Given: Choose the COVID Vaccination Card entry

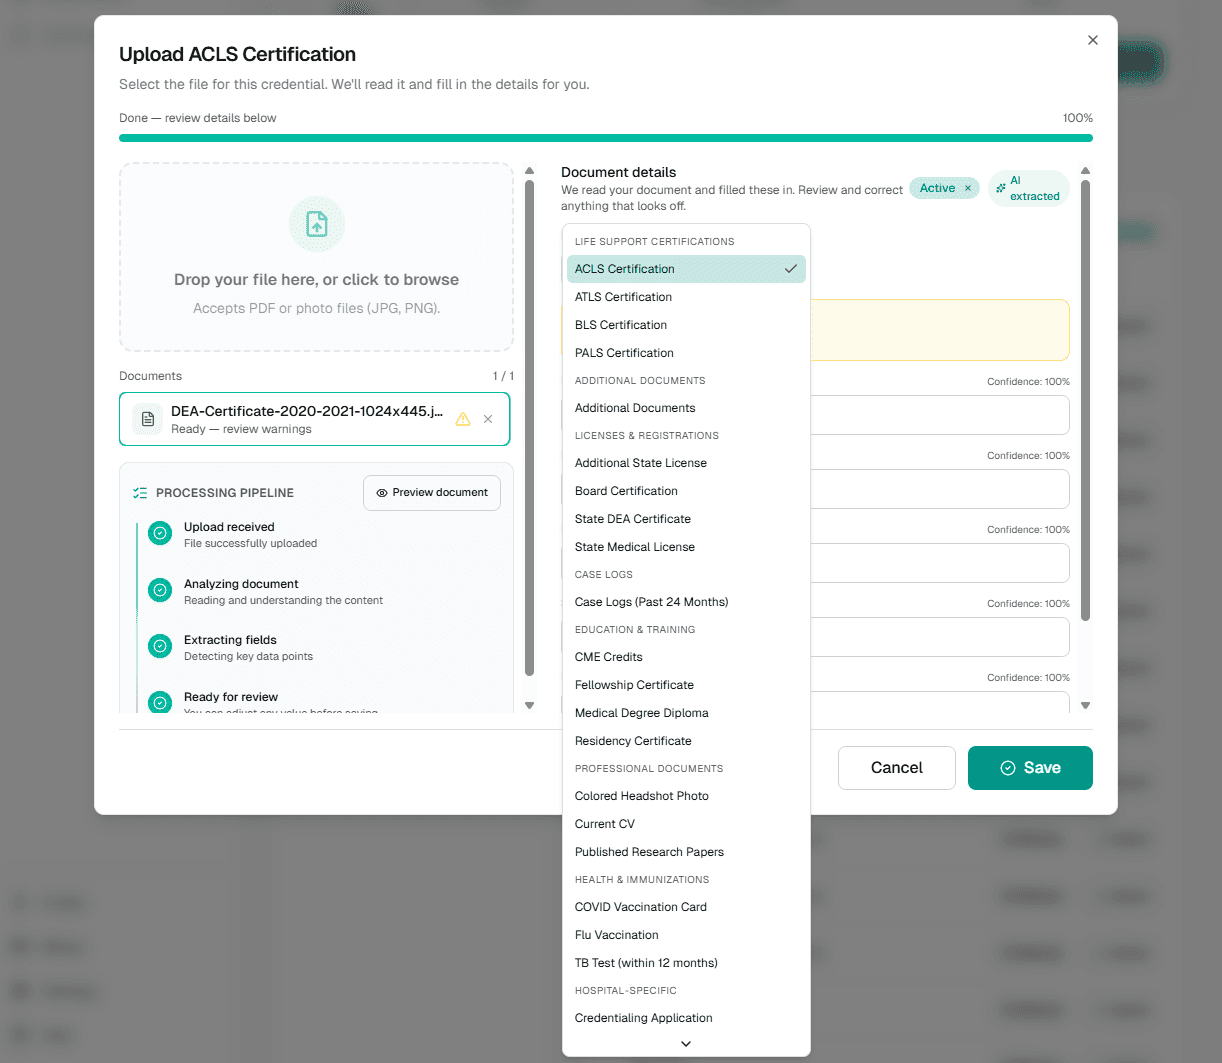Looking at the screenshot, I should (640, 906).
